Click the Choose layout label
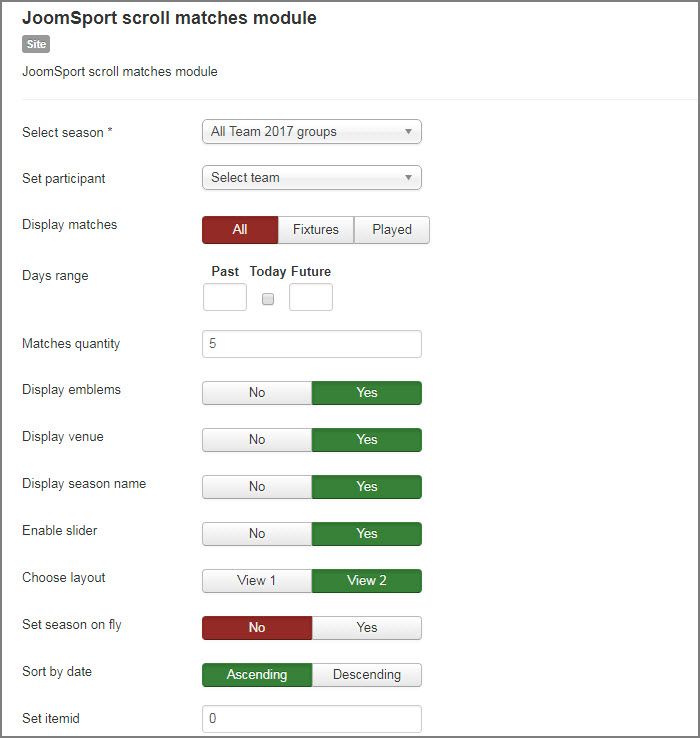Screen dimensions: 700x738 point(64,578)
